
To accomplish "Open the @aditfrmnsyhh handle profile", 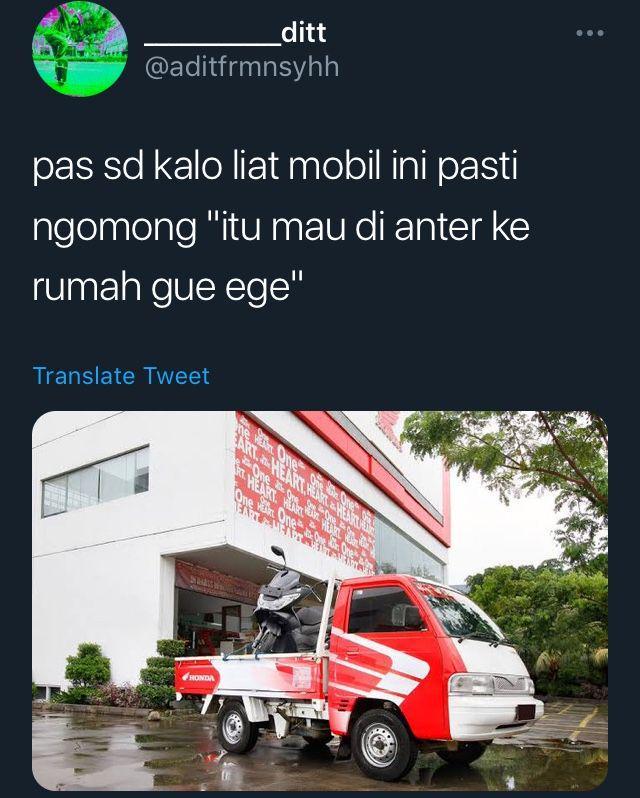I will click(242, 67).
